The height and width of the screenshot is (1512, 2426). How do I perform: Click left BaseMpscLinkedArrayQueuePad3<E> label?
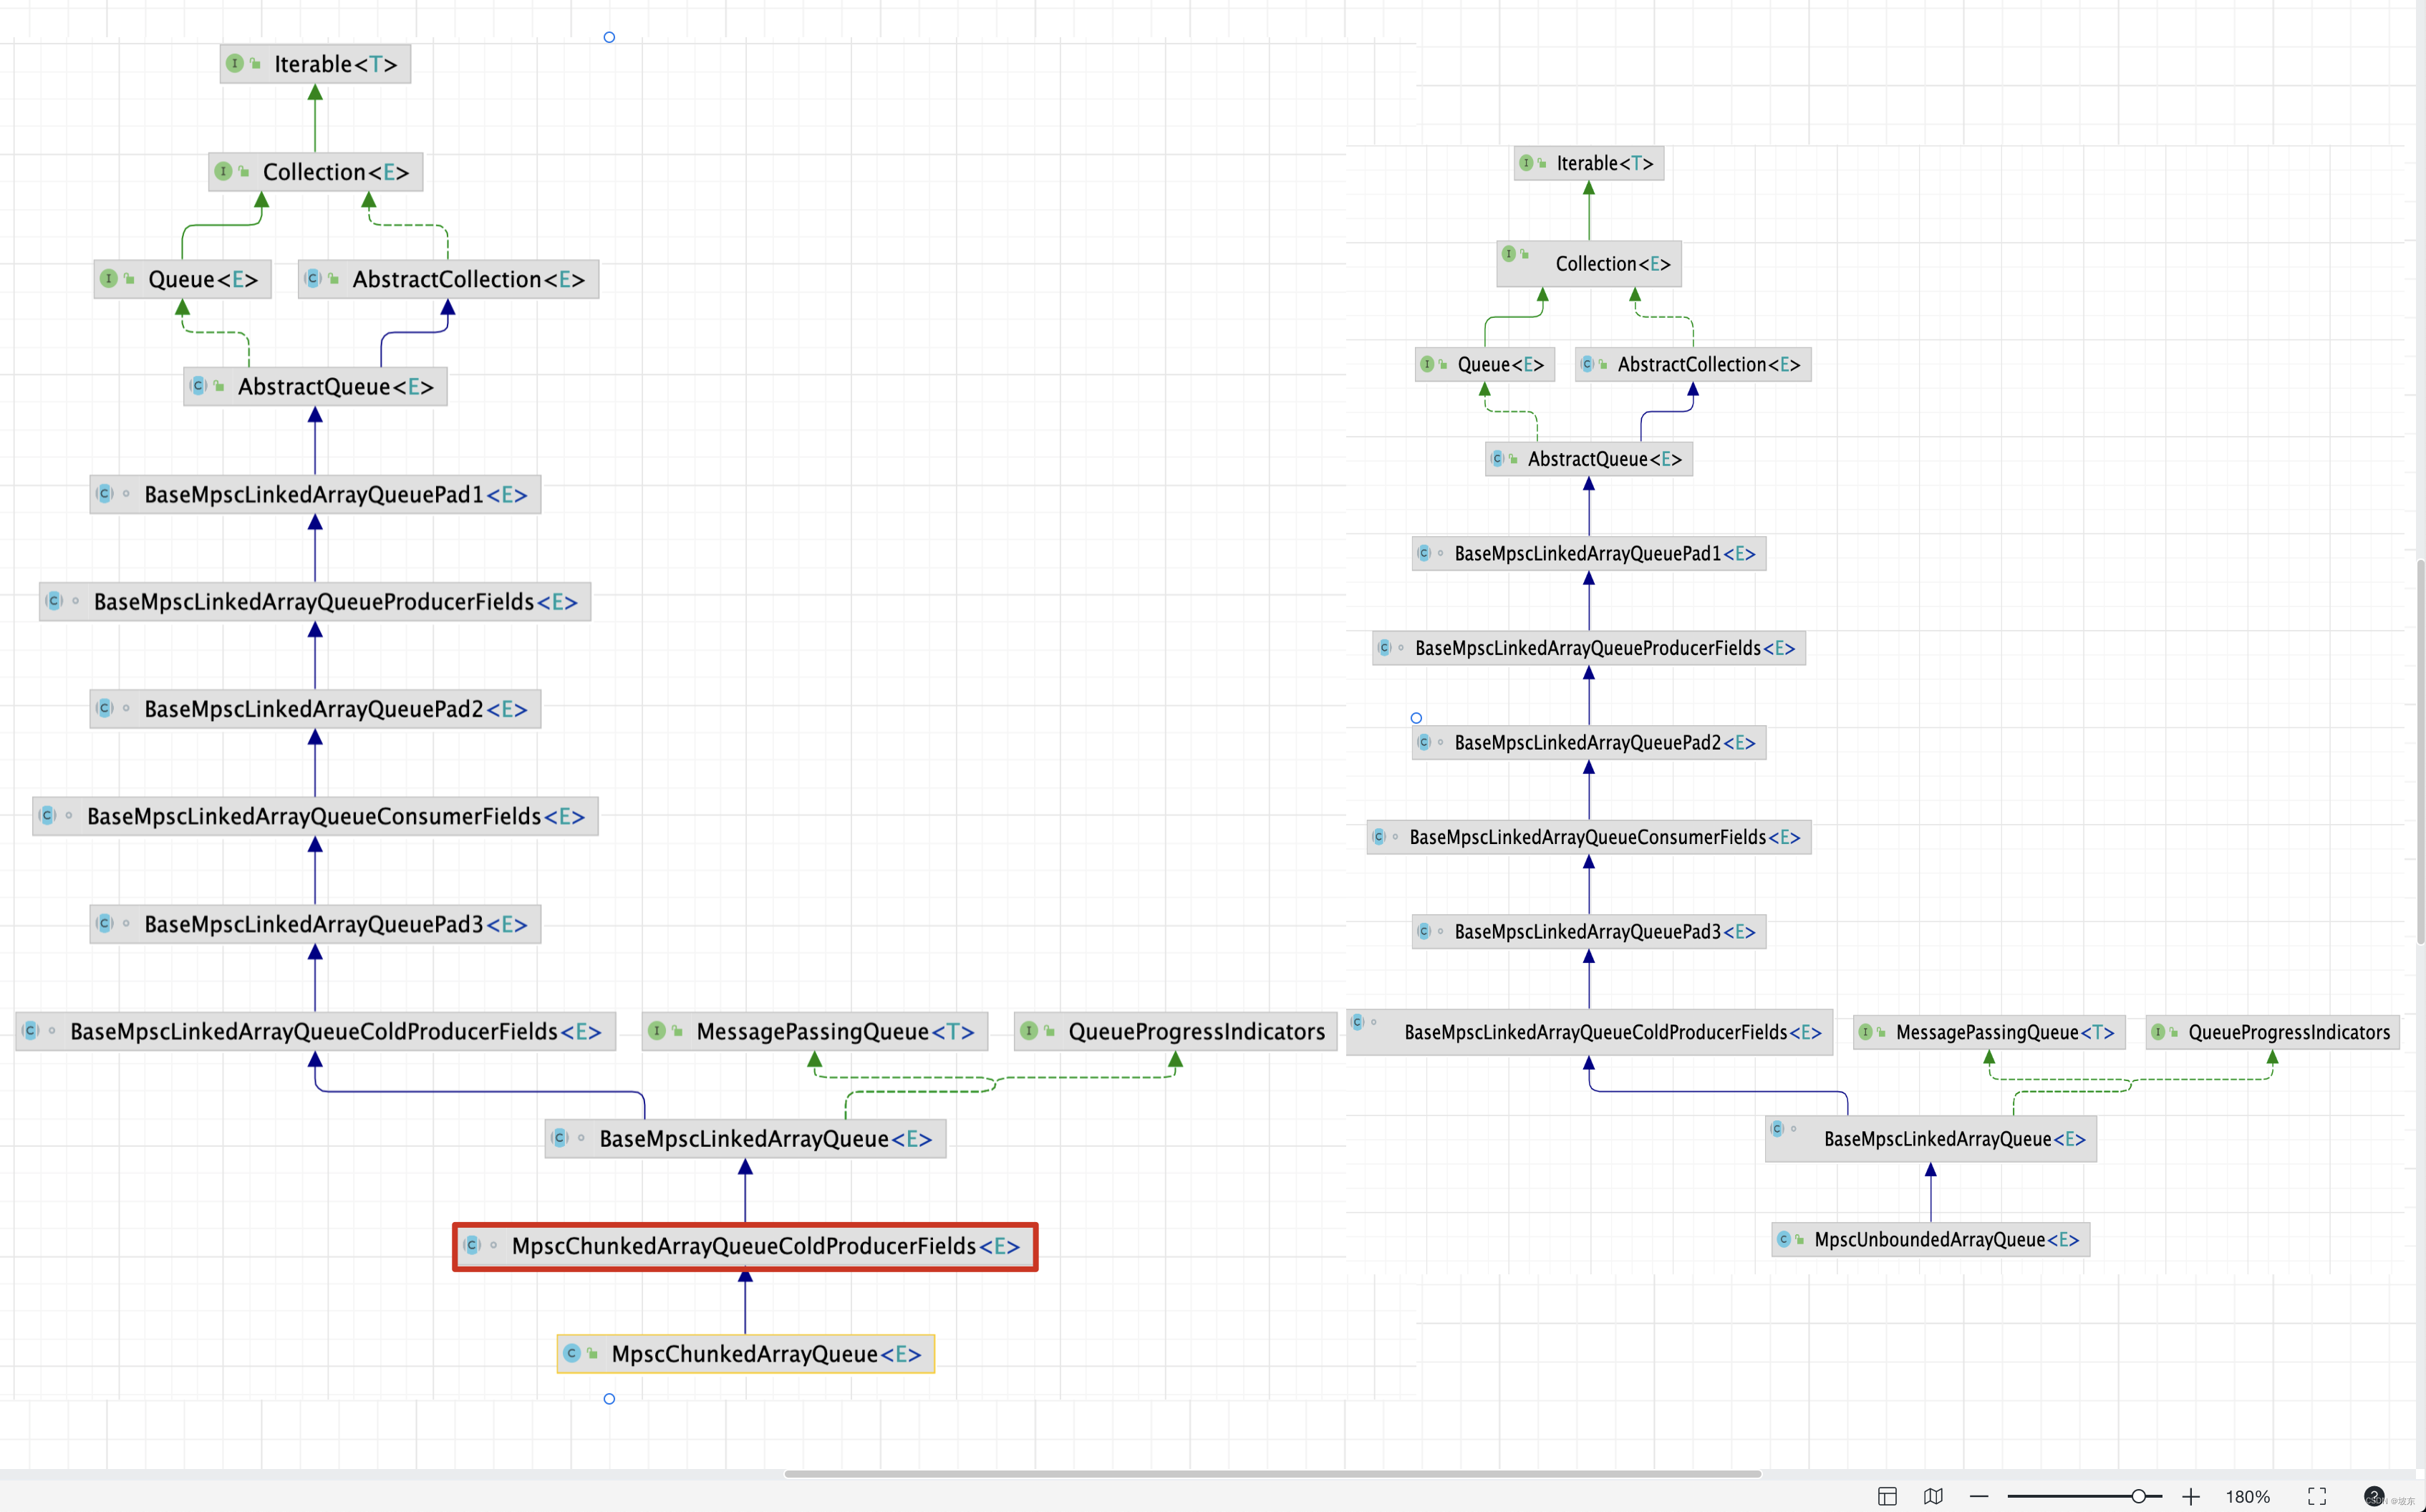pyautogui.click(x=335, y=924)
